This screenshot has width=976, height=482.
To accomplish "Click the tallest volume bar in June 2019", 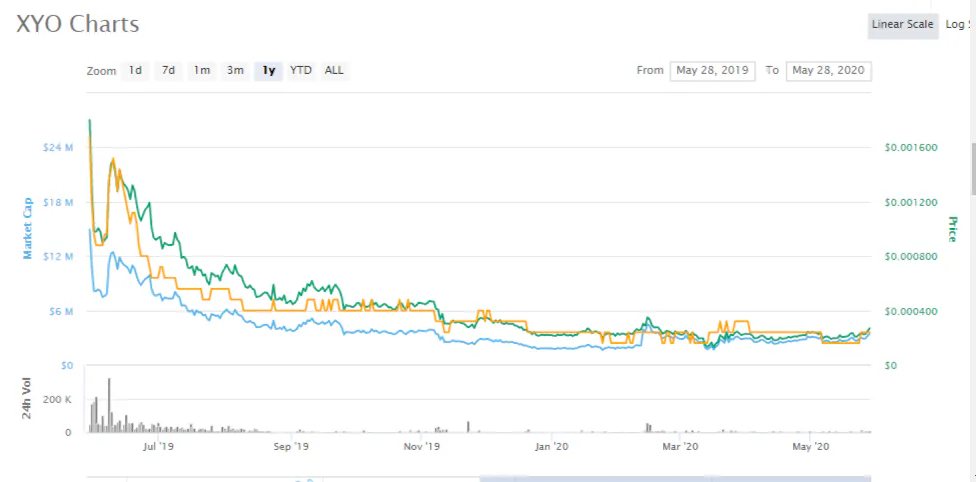I will (x=109, y=405).
